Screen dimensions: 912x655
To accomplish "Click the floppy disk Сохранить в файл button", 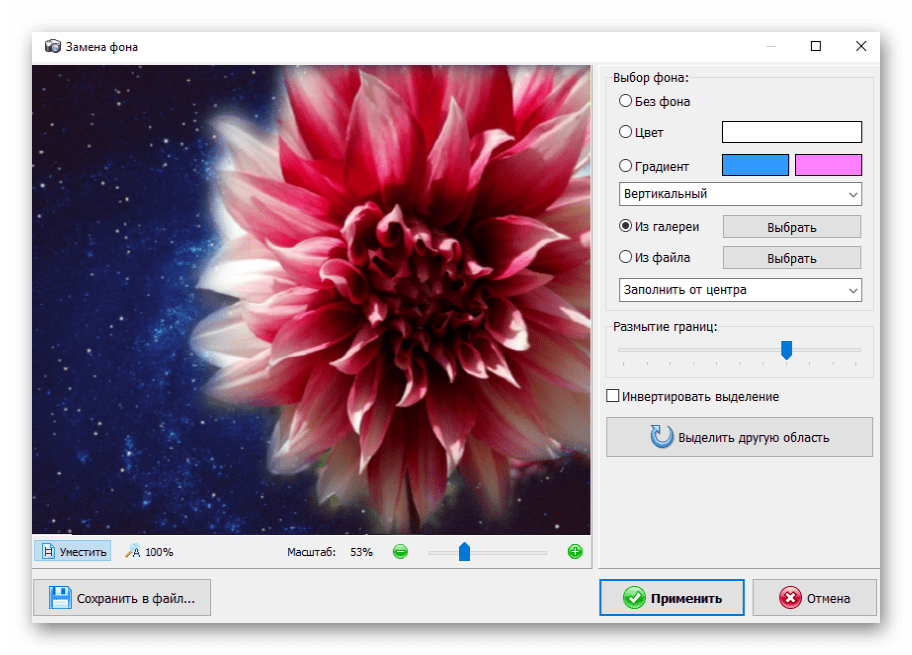I will tap(122, 598).
